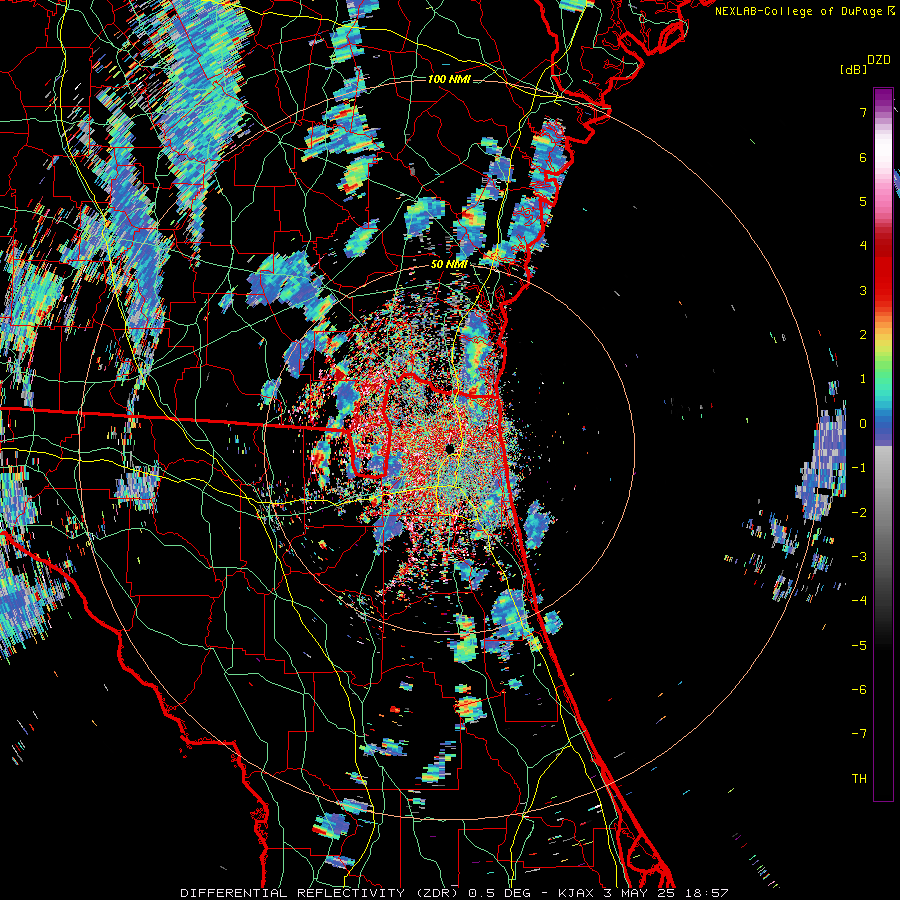Click the -5 value on the color scale
900x900 pixels.
click(x=859, y=646)
